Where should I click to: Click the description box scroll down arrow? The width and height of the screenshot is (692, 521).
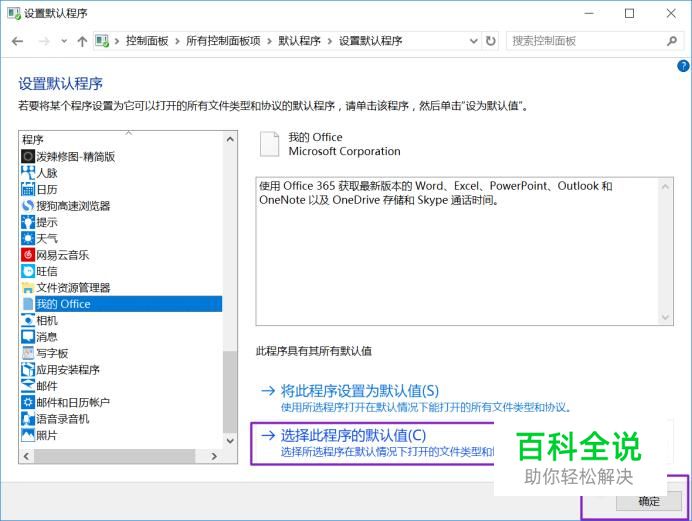(665, 317)
